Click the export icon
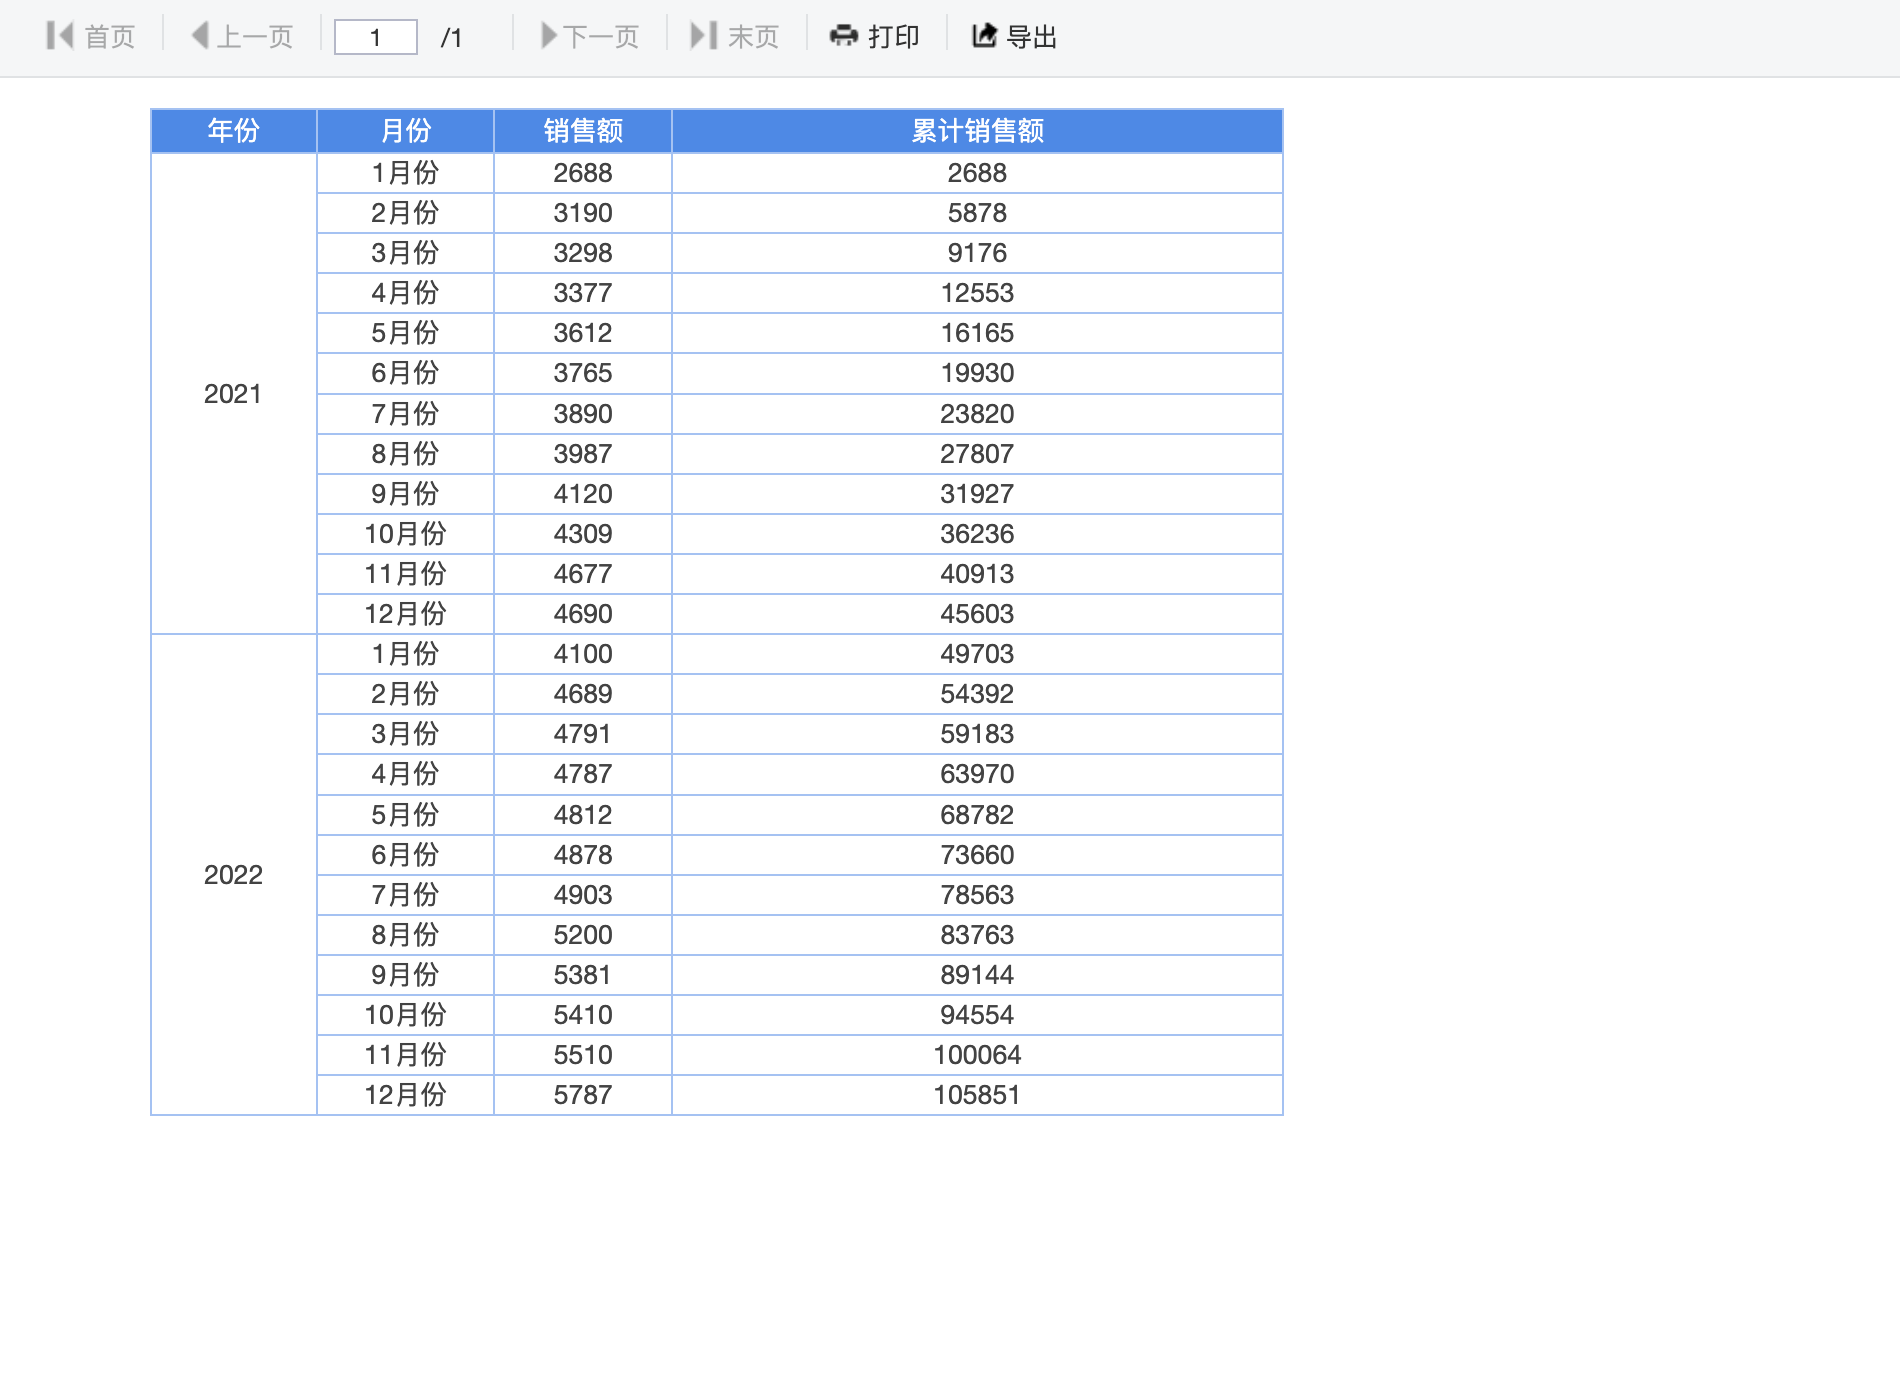Viewport: 1900px width, 1388px height. (x=985, y=36)
